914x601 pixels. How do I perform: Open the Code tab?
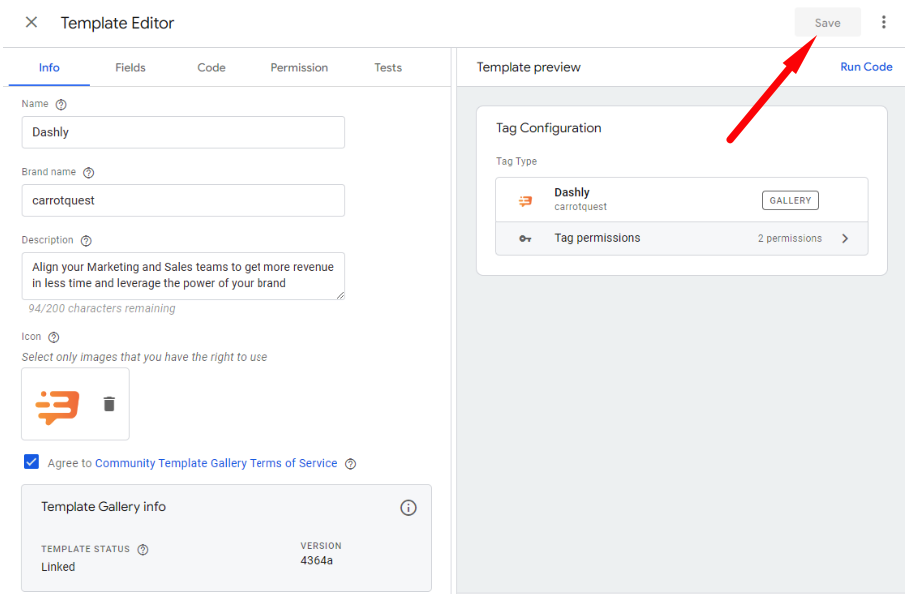(x=211, y=68)
